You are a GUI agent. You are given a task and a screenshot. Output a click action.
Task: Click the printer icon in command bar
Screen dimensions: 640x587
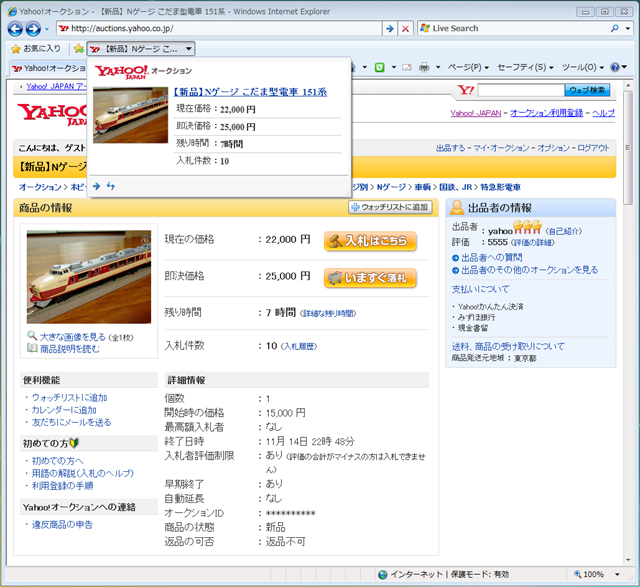pos(424,67)
